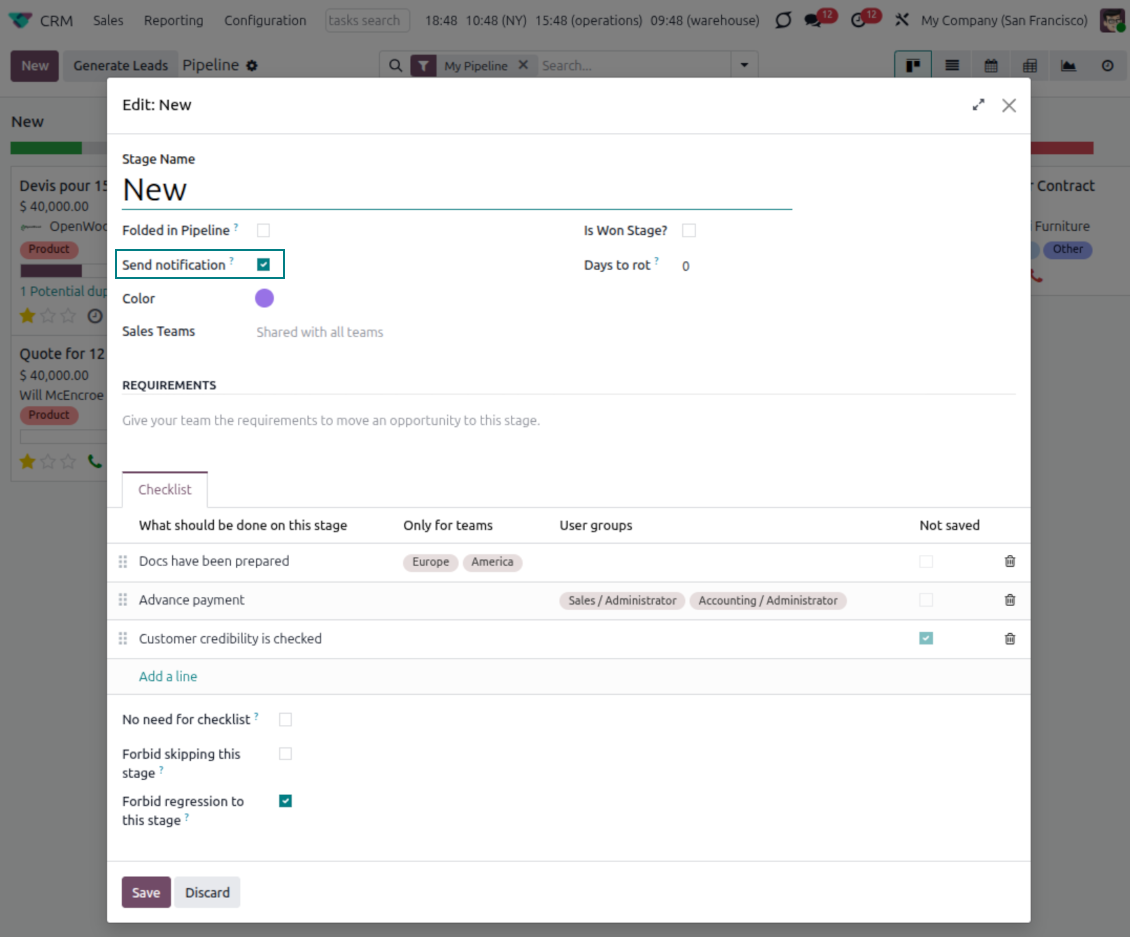The width and height of the screenshot is (1130, 937).
Task: Open the saved filters dropdown beside search
Action: 743,64
